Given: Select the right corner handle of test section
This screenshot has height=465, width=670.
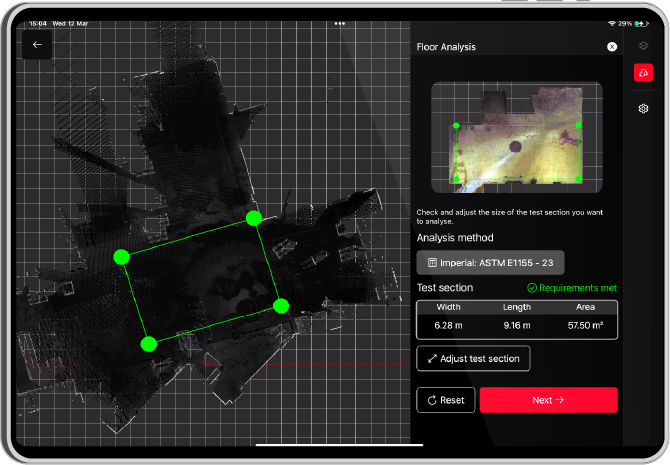Looking at the screenshot, I should pos(281,306).
